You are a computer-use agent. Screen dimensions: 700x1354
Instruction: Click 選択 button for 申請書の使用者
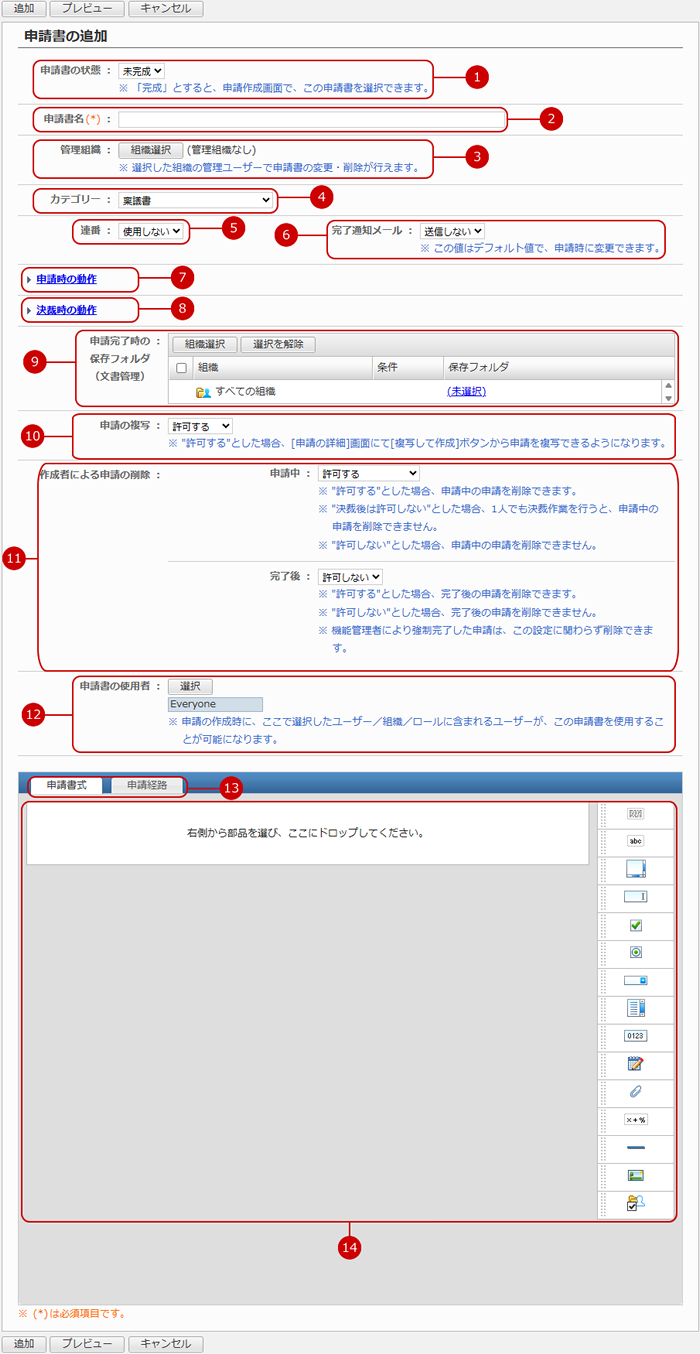pos(190,687)
